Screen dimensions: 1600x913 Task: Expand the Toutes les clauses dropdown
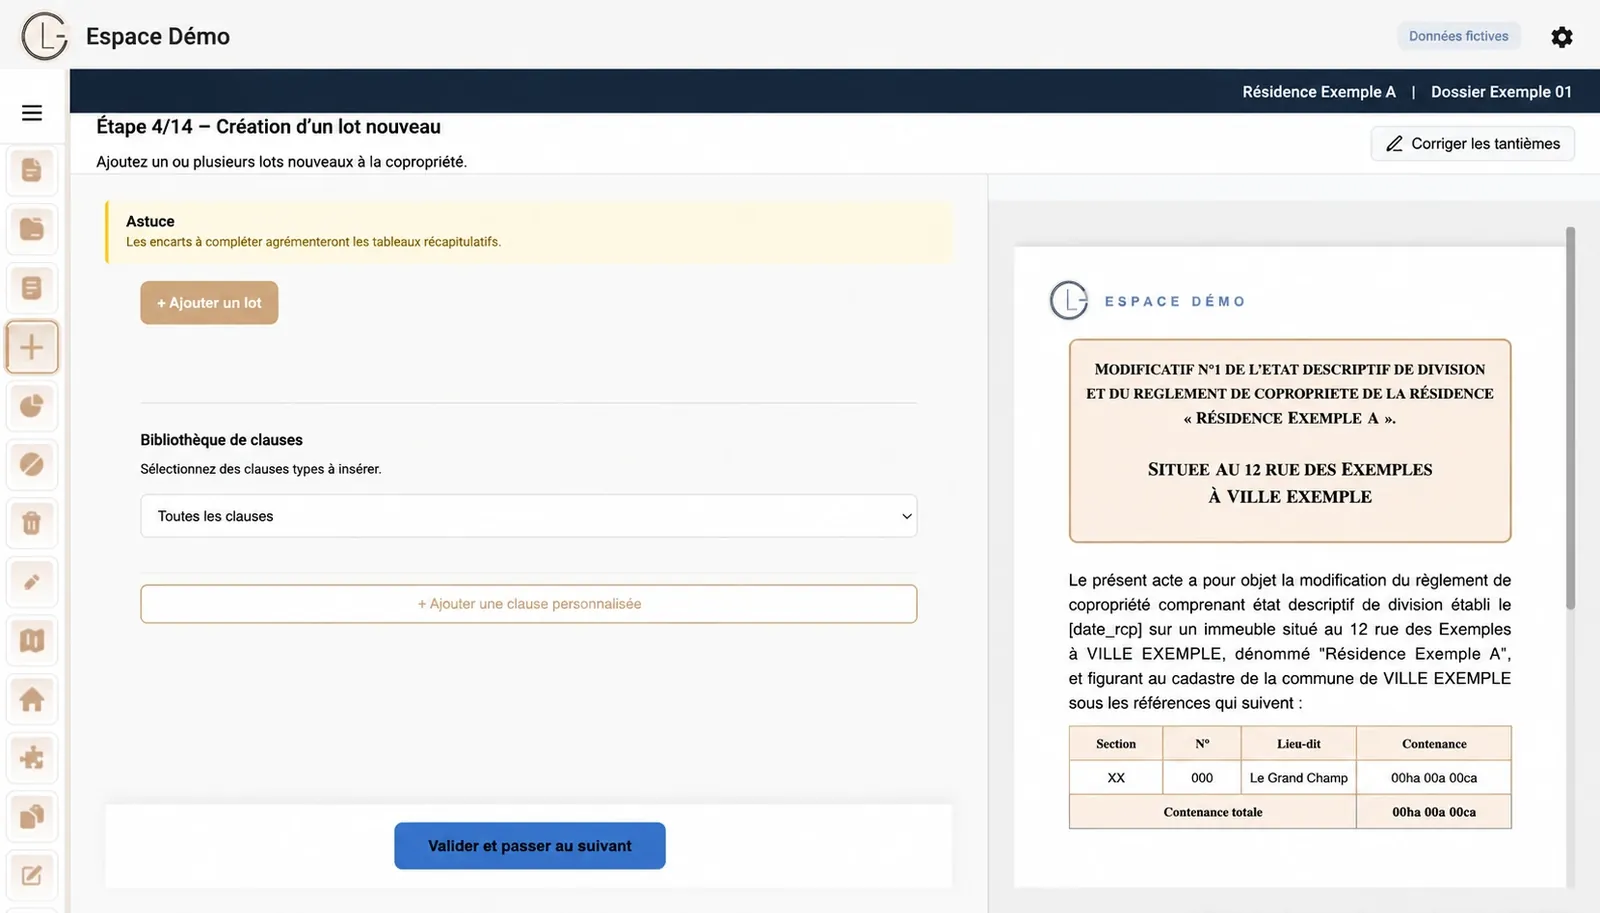(528, 516)
